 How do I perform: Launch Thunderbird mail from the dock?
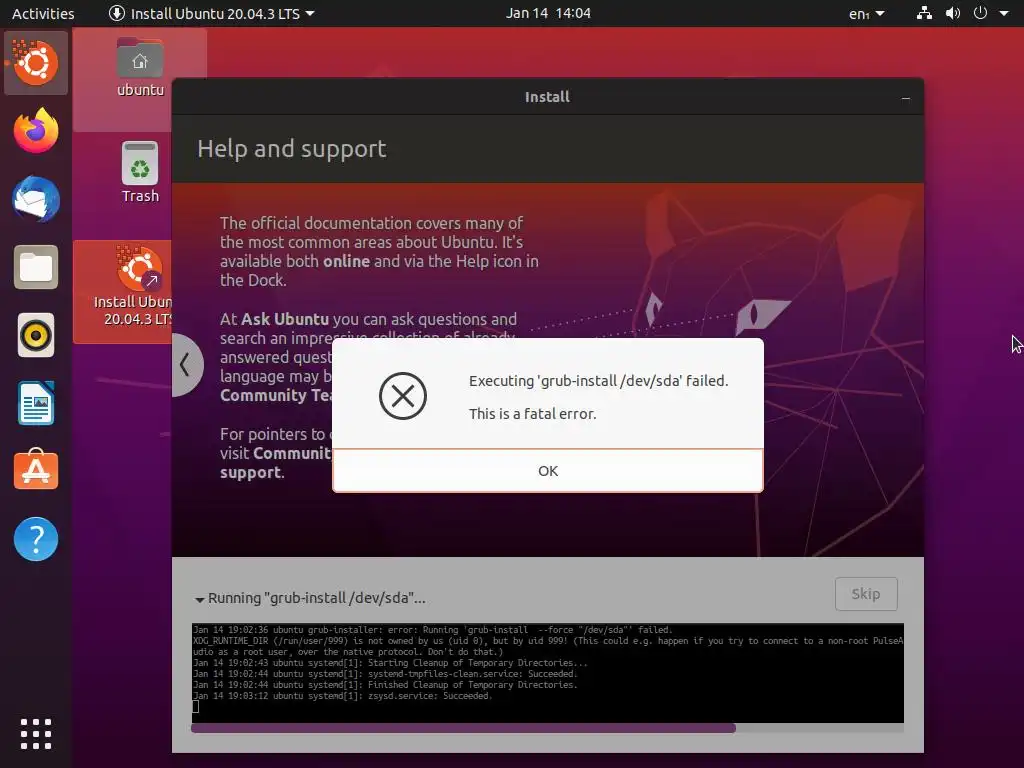click(x=36, y=199)
